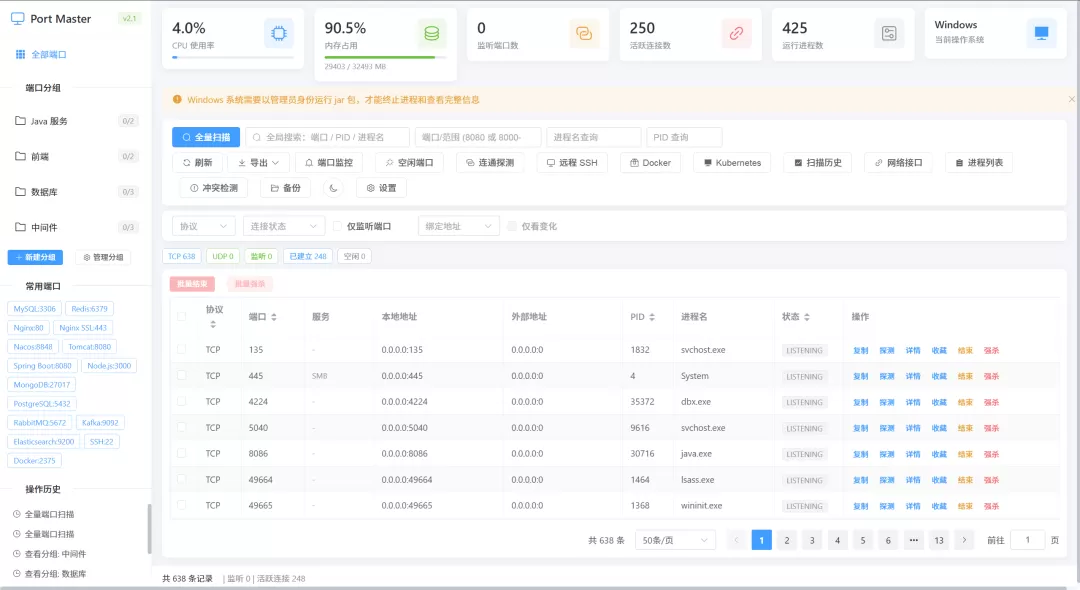
Task: Click the running processes icon
Action: tap(889, 33)
